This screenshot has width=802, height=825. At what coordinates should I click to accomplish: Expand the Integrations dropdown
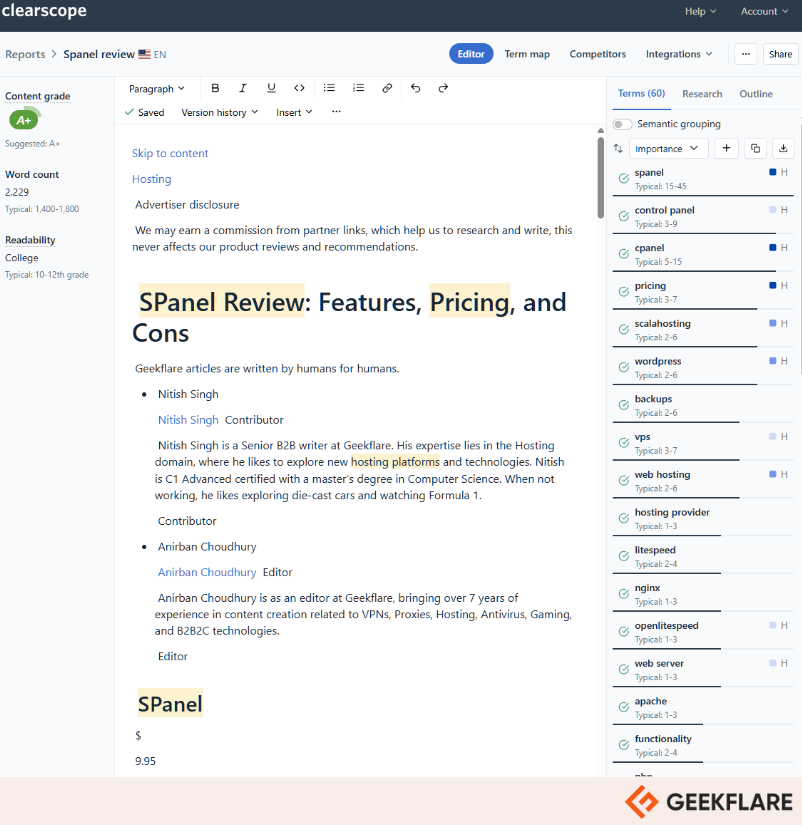click(679, 54)
